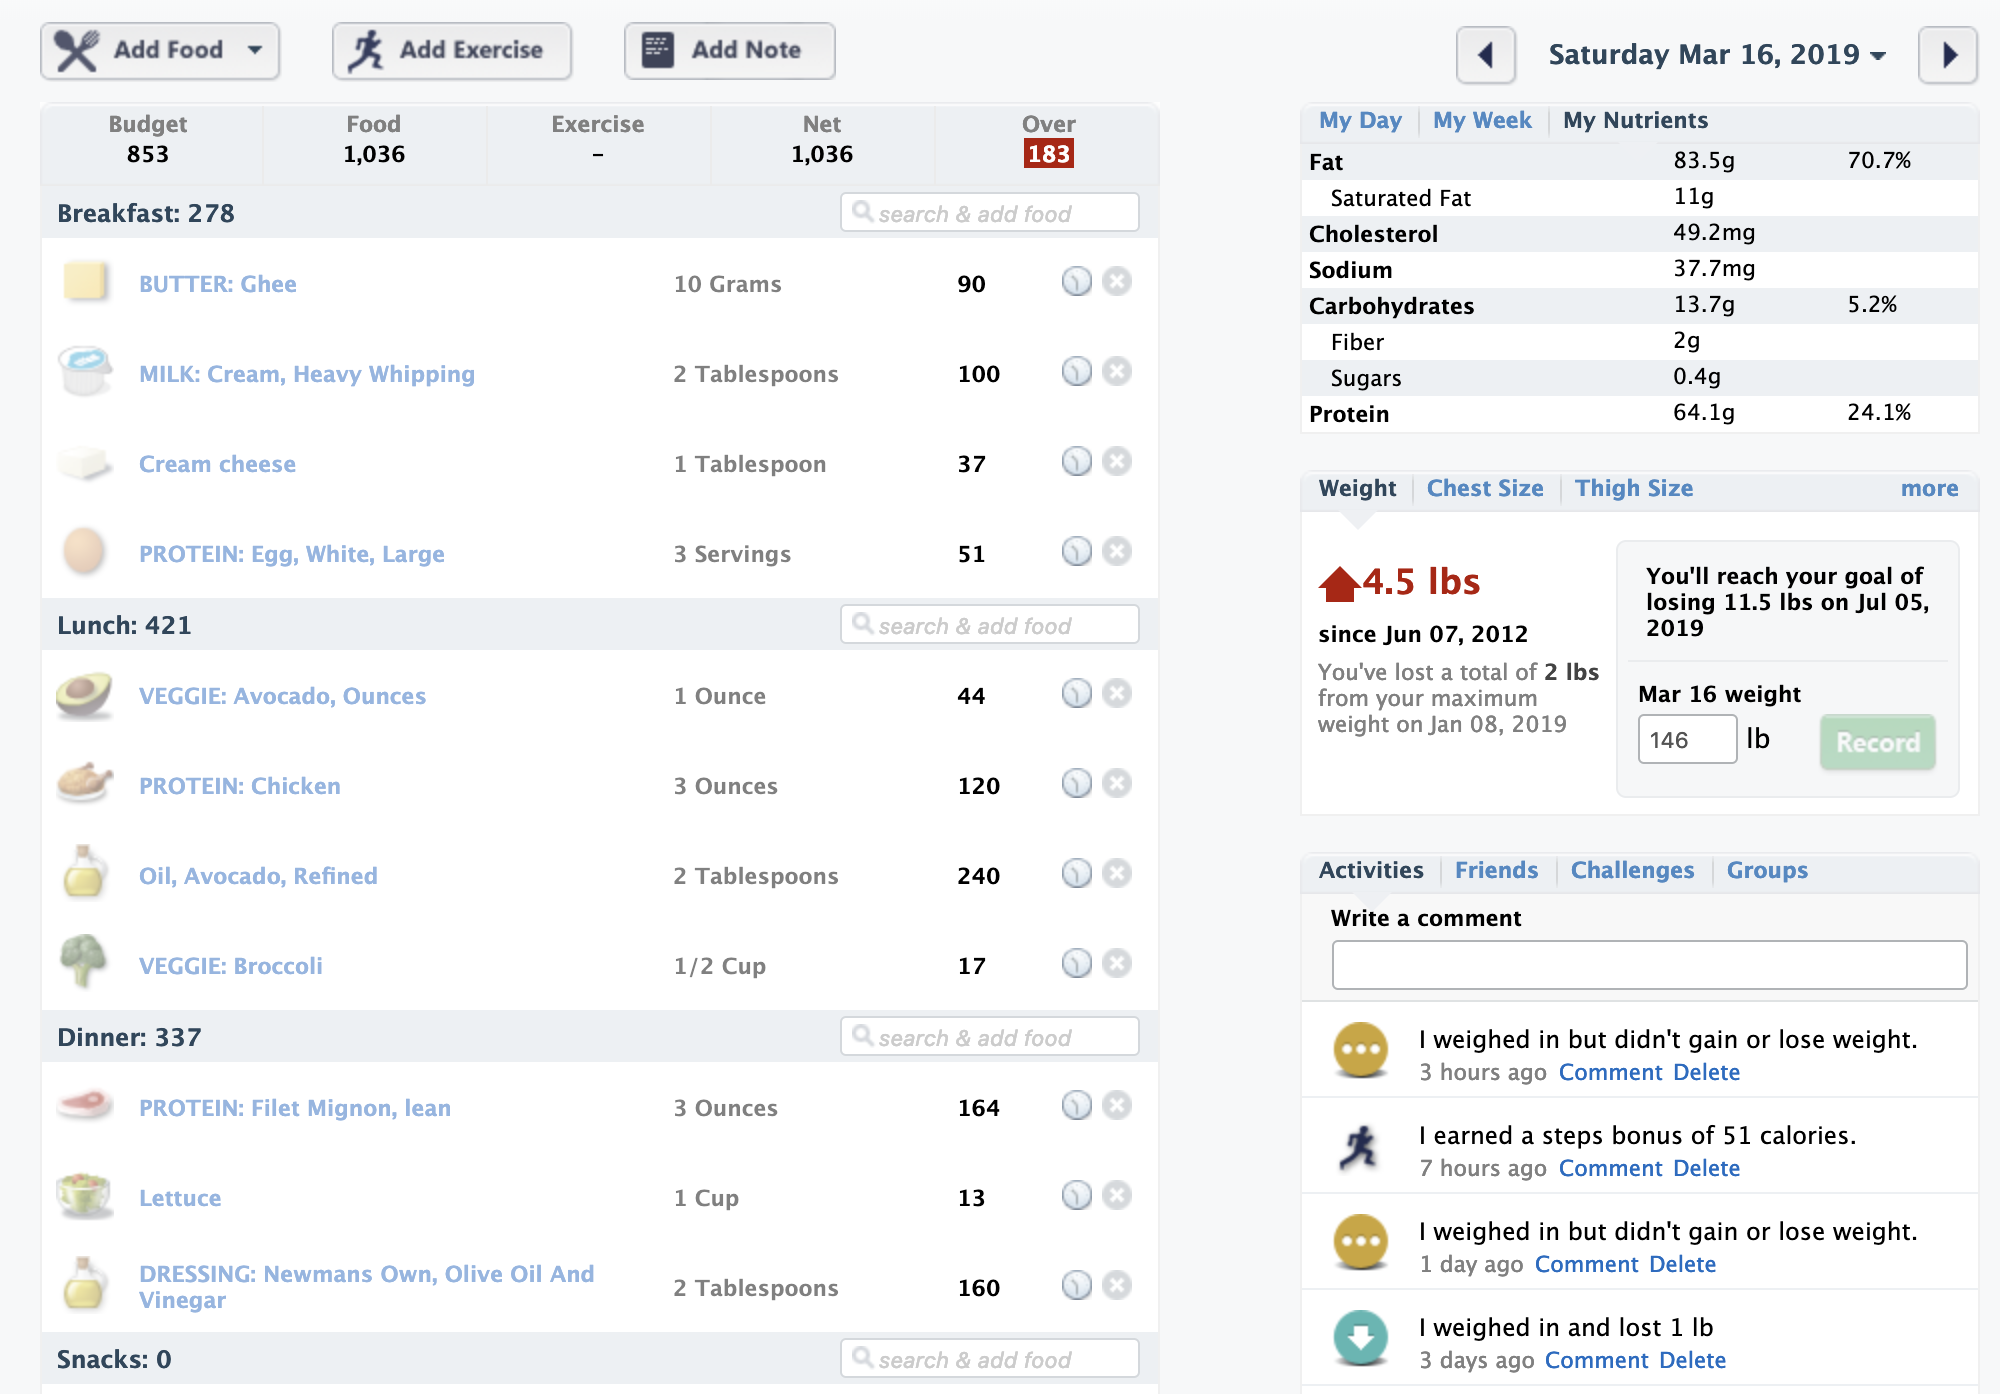Delete the PROTEIN: Chicken entry
Viewport: 2000px width, 1394px height.
tap(1117, 784)
